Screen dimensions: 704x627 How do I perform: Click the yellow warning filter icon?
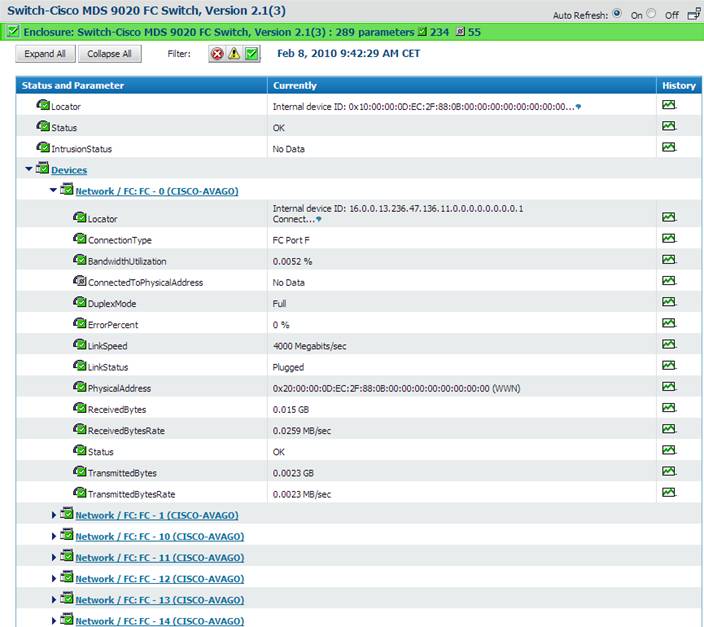234,54
